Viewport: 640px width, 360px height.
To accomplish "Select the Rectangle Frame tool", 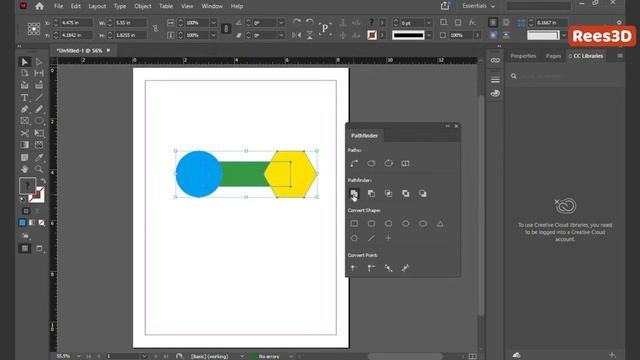I will coord(25,121).
